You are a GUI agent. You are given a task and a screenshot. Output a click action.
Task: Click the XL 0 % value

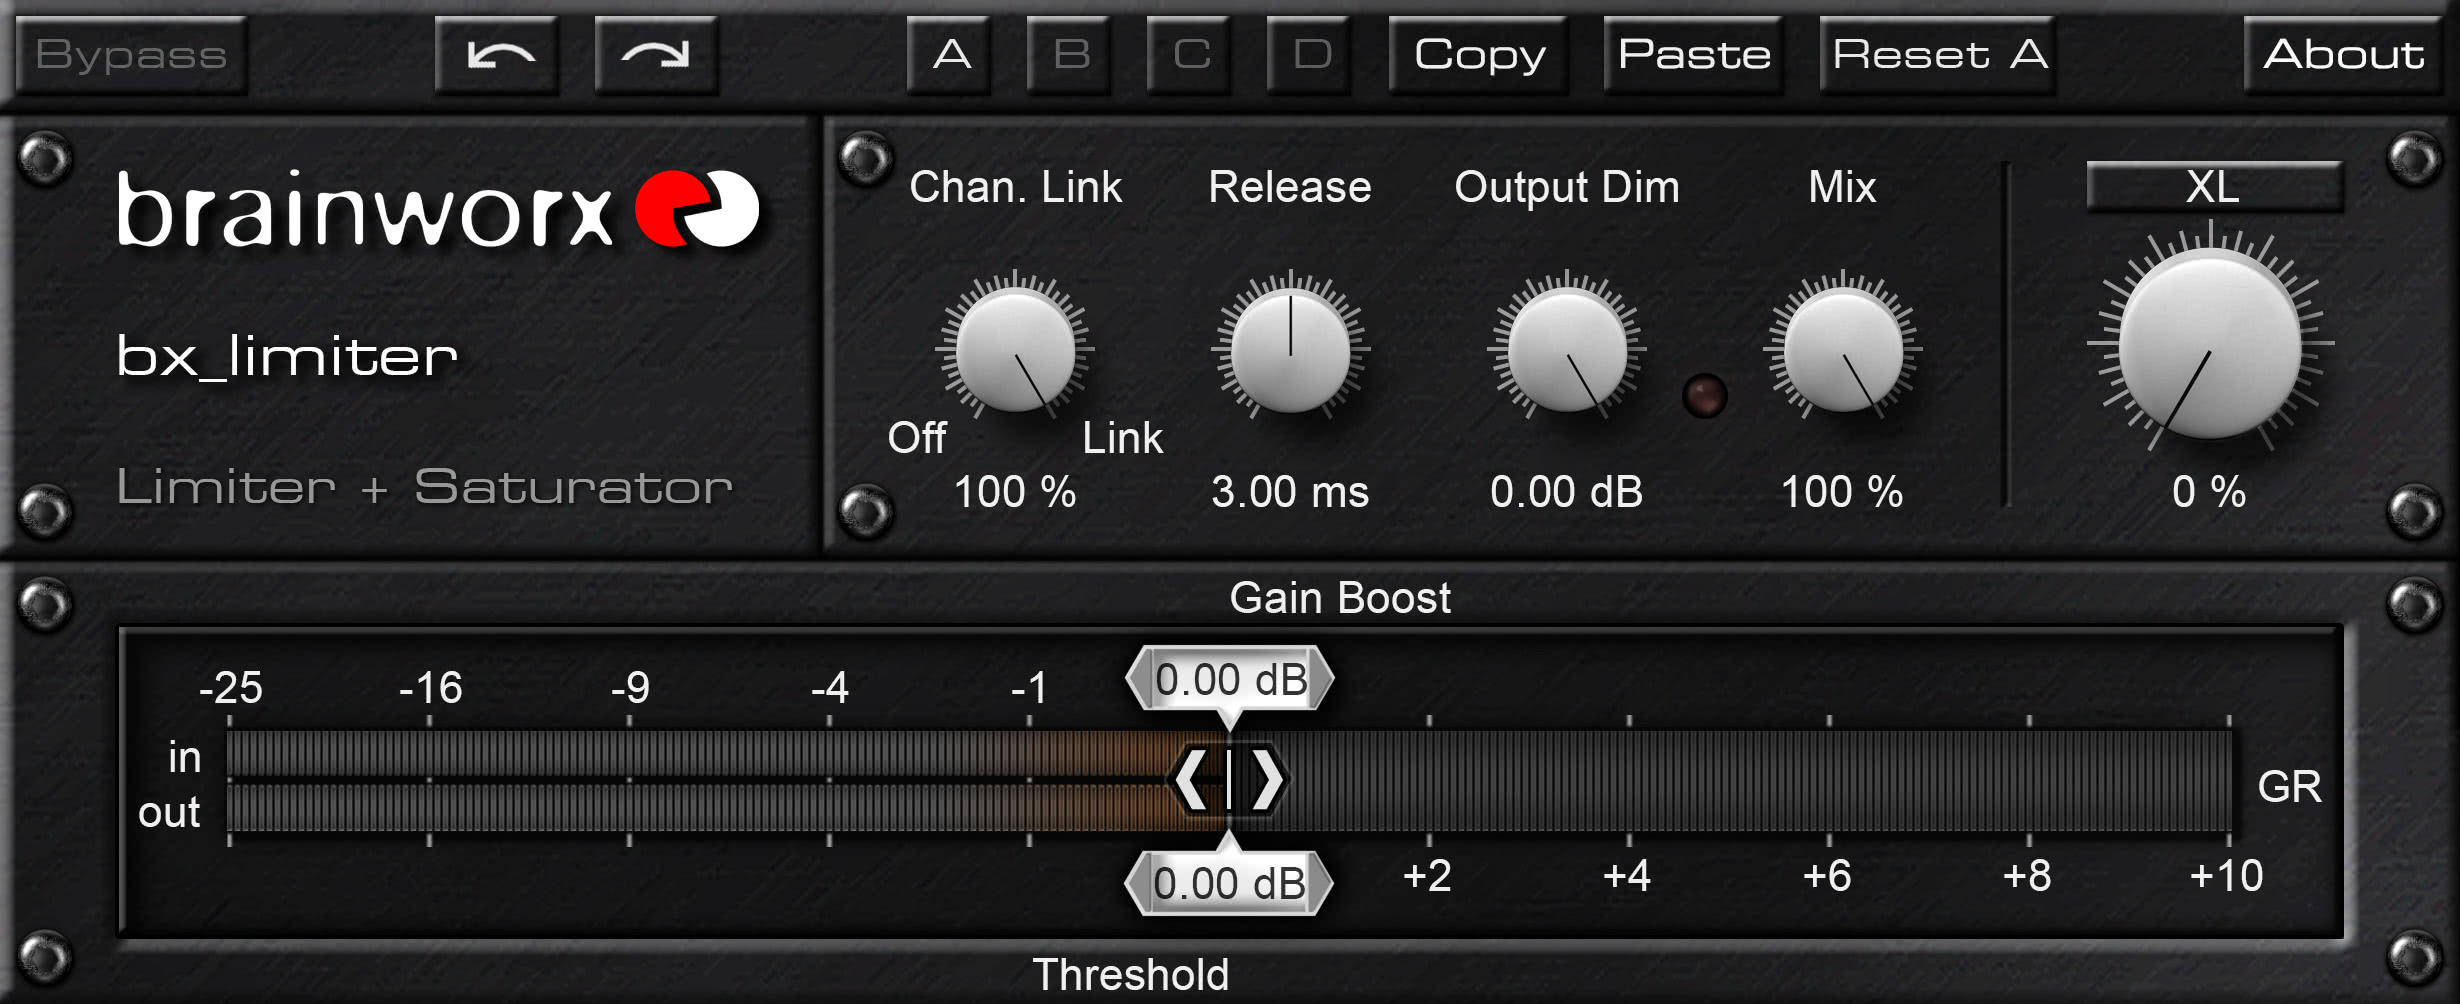[x=2209, y=492]
